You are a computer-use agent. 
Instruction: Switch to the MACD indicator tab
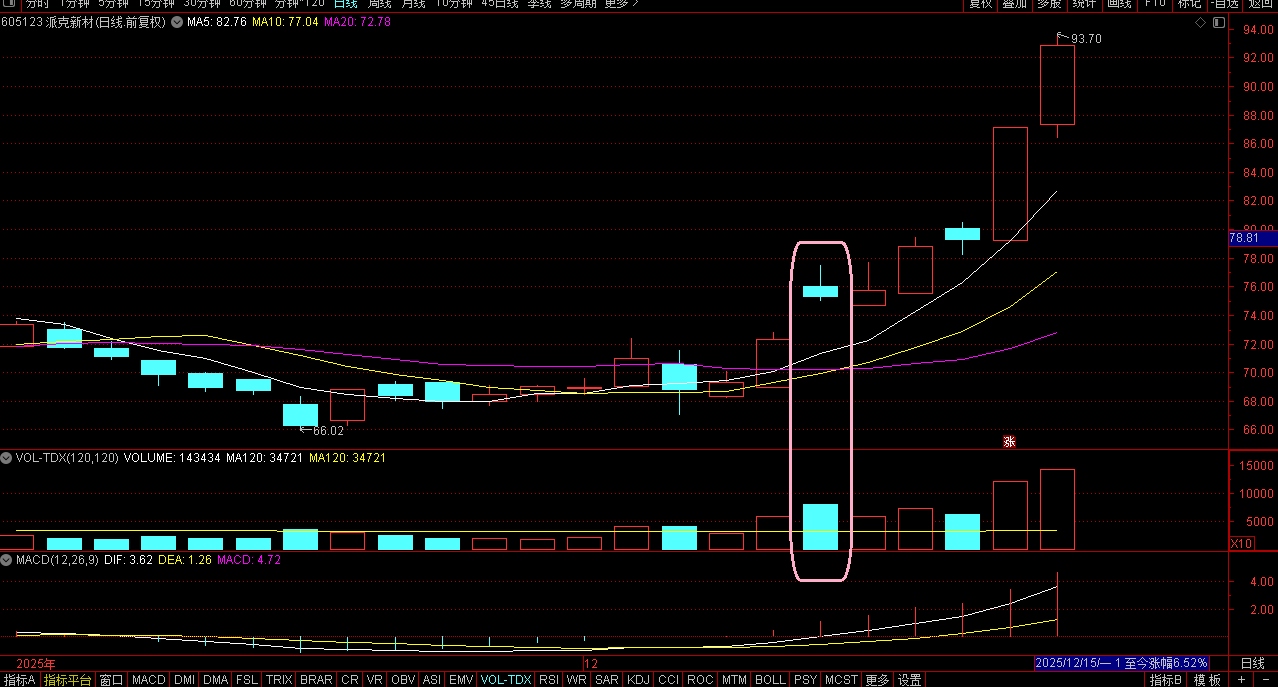coord(149,680)
